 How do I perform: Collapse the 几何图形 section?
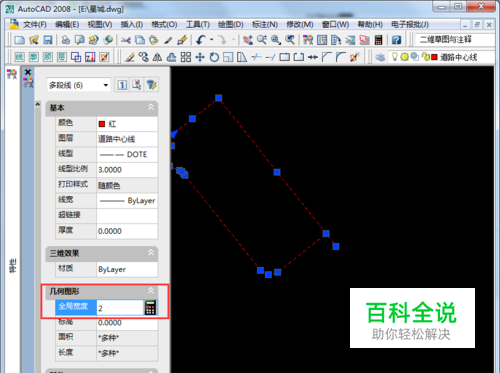(151, 291)
